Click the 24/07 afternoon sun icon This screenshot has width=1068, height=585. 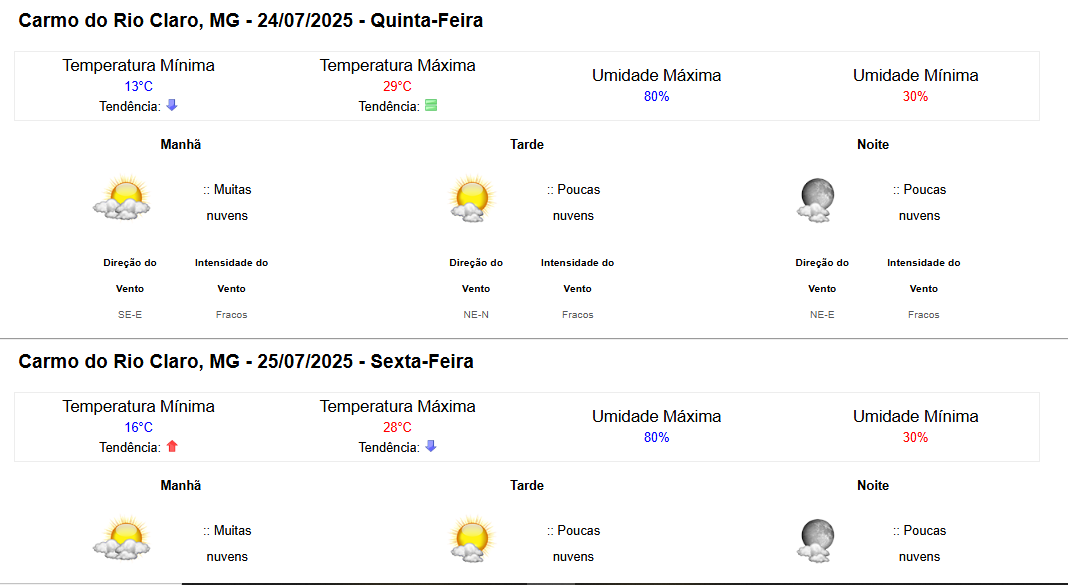[x=471, y=198]
